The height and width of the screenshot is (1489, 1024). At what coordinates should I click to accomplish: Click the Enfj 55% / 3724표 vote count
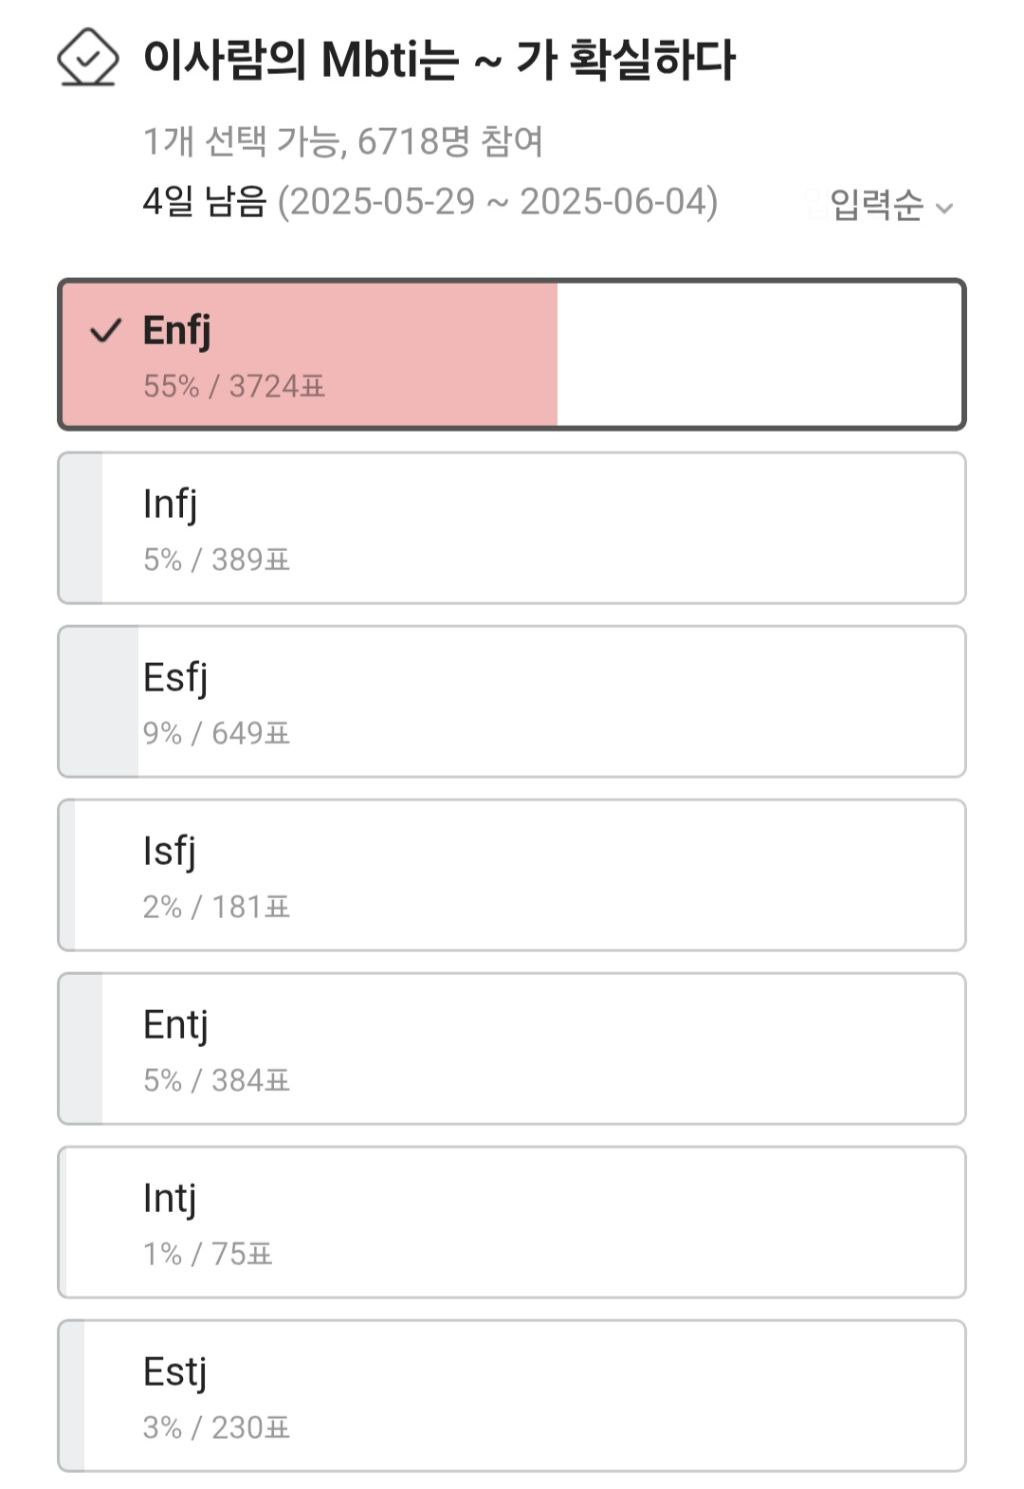click(234, 386)
